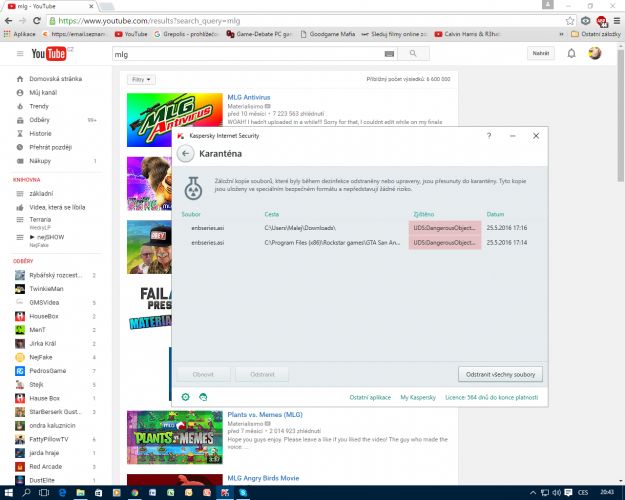
Task: Open YouTube bookmark in bookmarks bar
Action: (x=131, y=34)
